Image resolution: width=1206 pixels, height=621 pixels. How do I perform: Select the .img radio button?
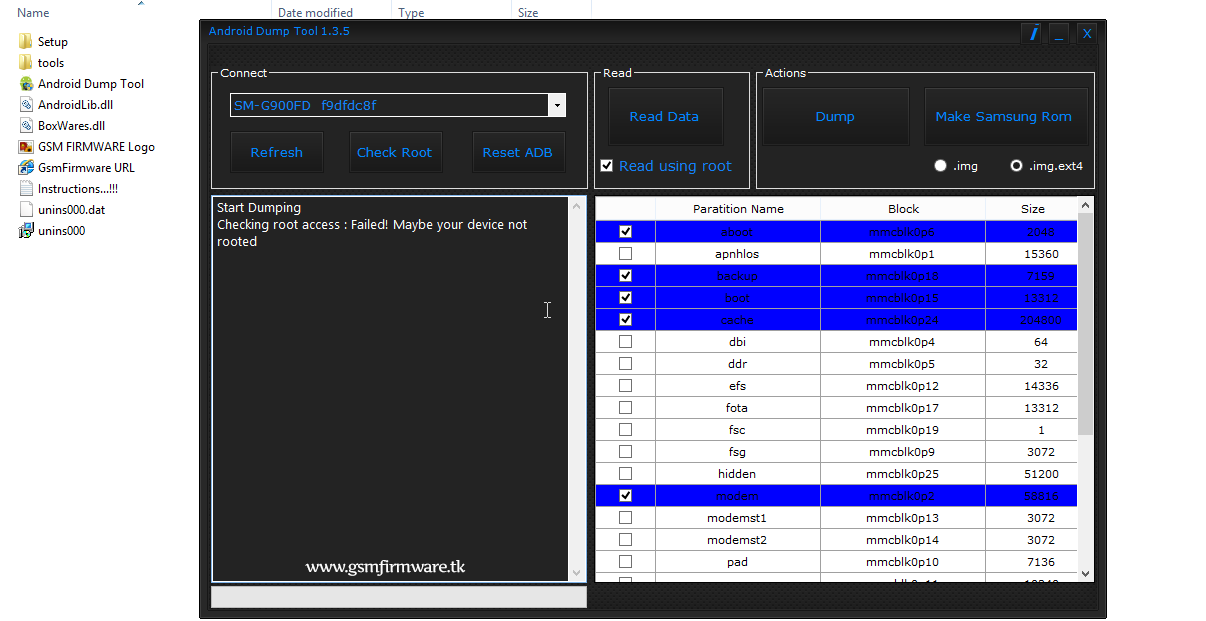pyautogui.click(x=940, y=166)
